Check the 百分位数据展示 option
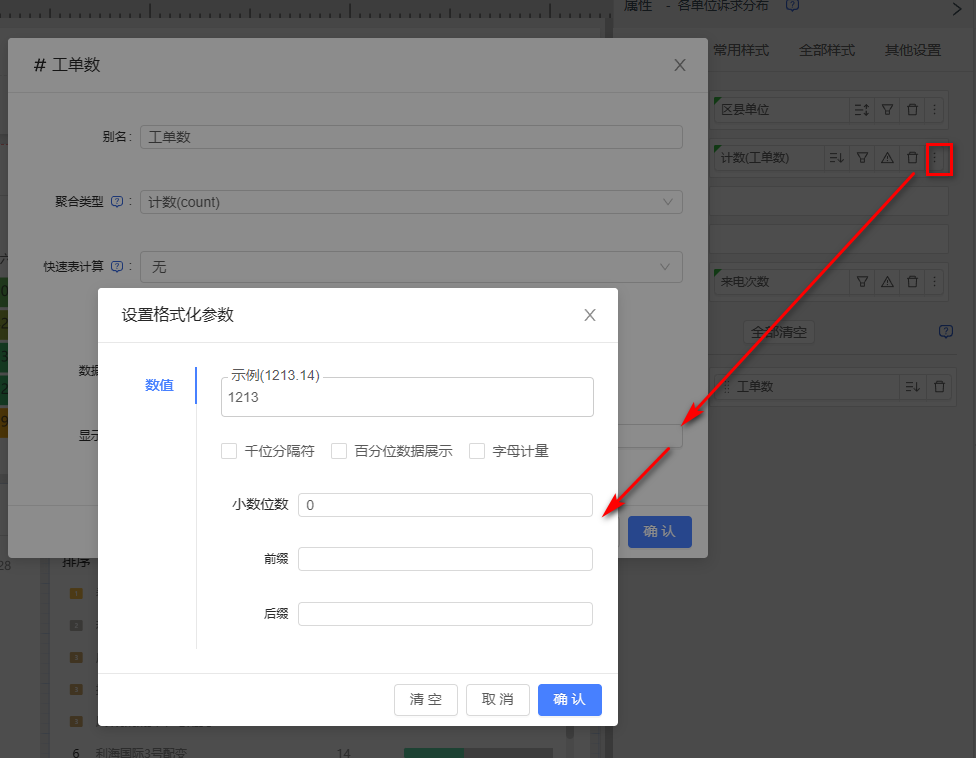 pyautogui.click(x=339, y=451)
